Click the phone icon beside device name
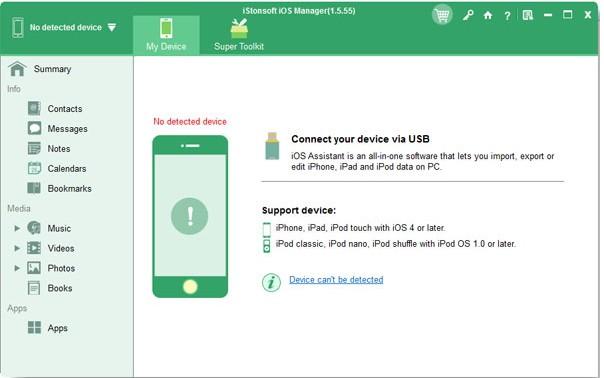 click(x=18, y=27)
